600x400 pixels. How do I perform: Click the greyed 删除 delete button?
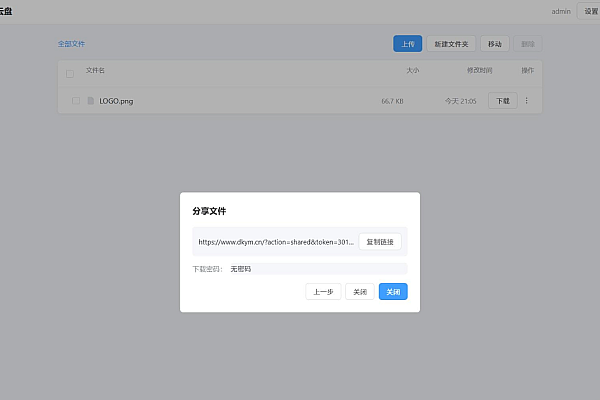click(x=528, y=44)
